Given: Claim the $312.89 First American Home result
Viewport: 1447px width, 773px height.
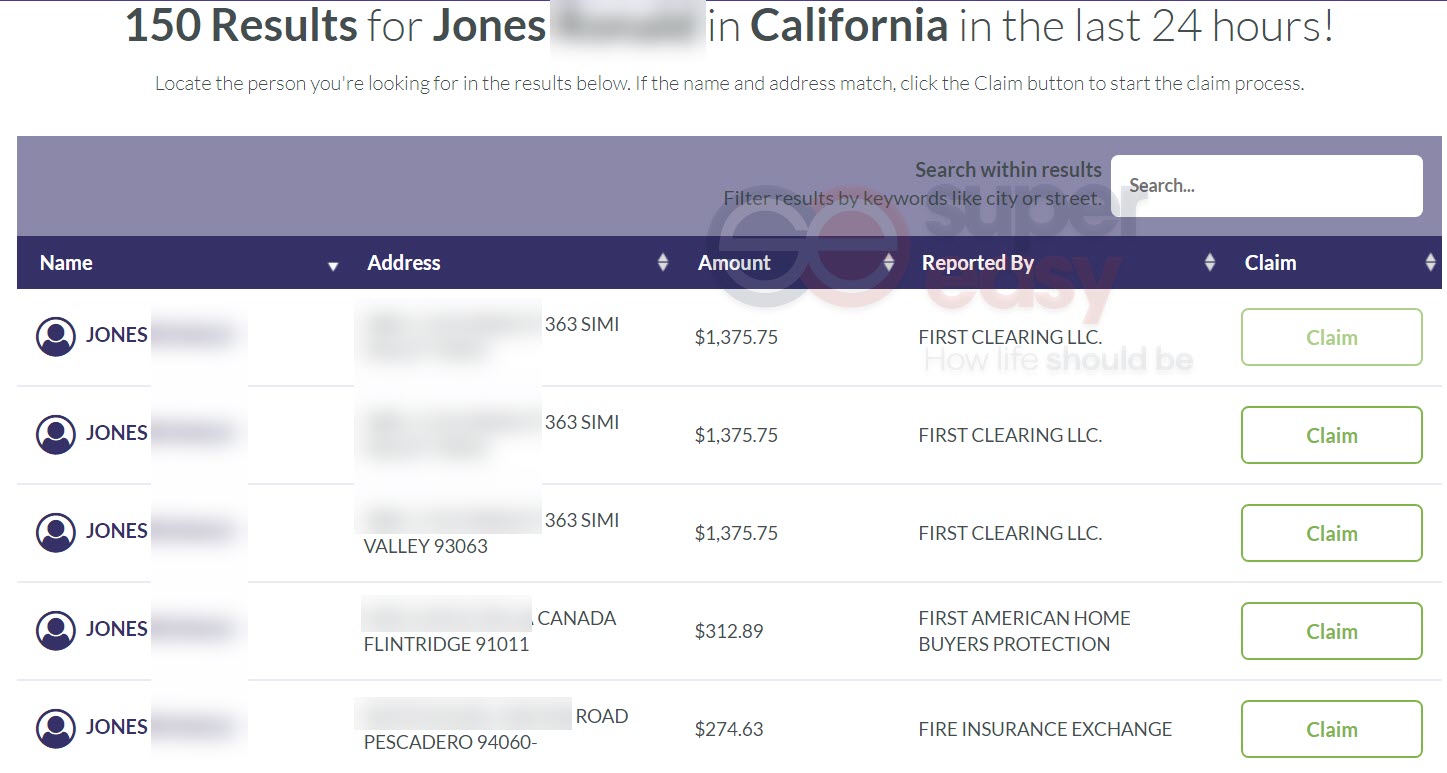Looking at the screenshot, I should [x=1332, y=631].
